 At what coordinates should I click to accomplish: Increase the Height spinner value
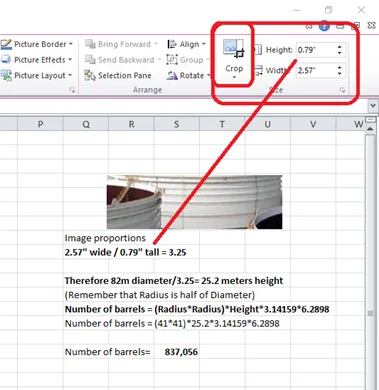point(340,47)
